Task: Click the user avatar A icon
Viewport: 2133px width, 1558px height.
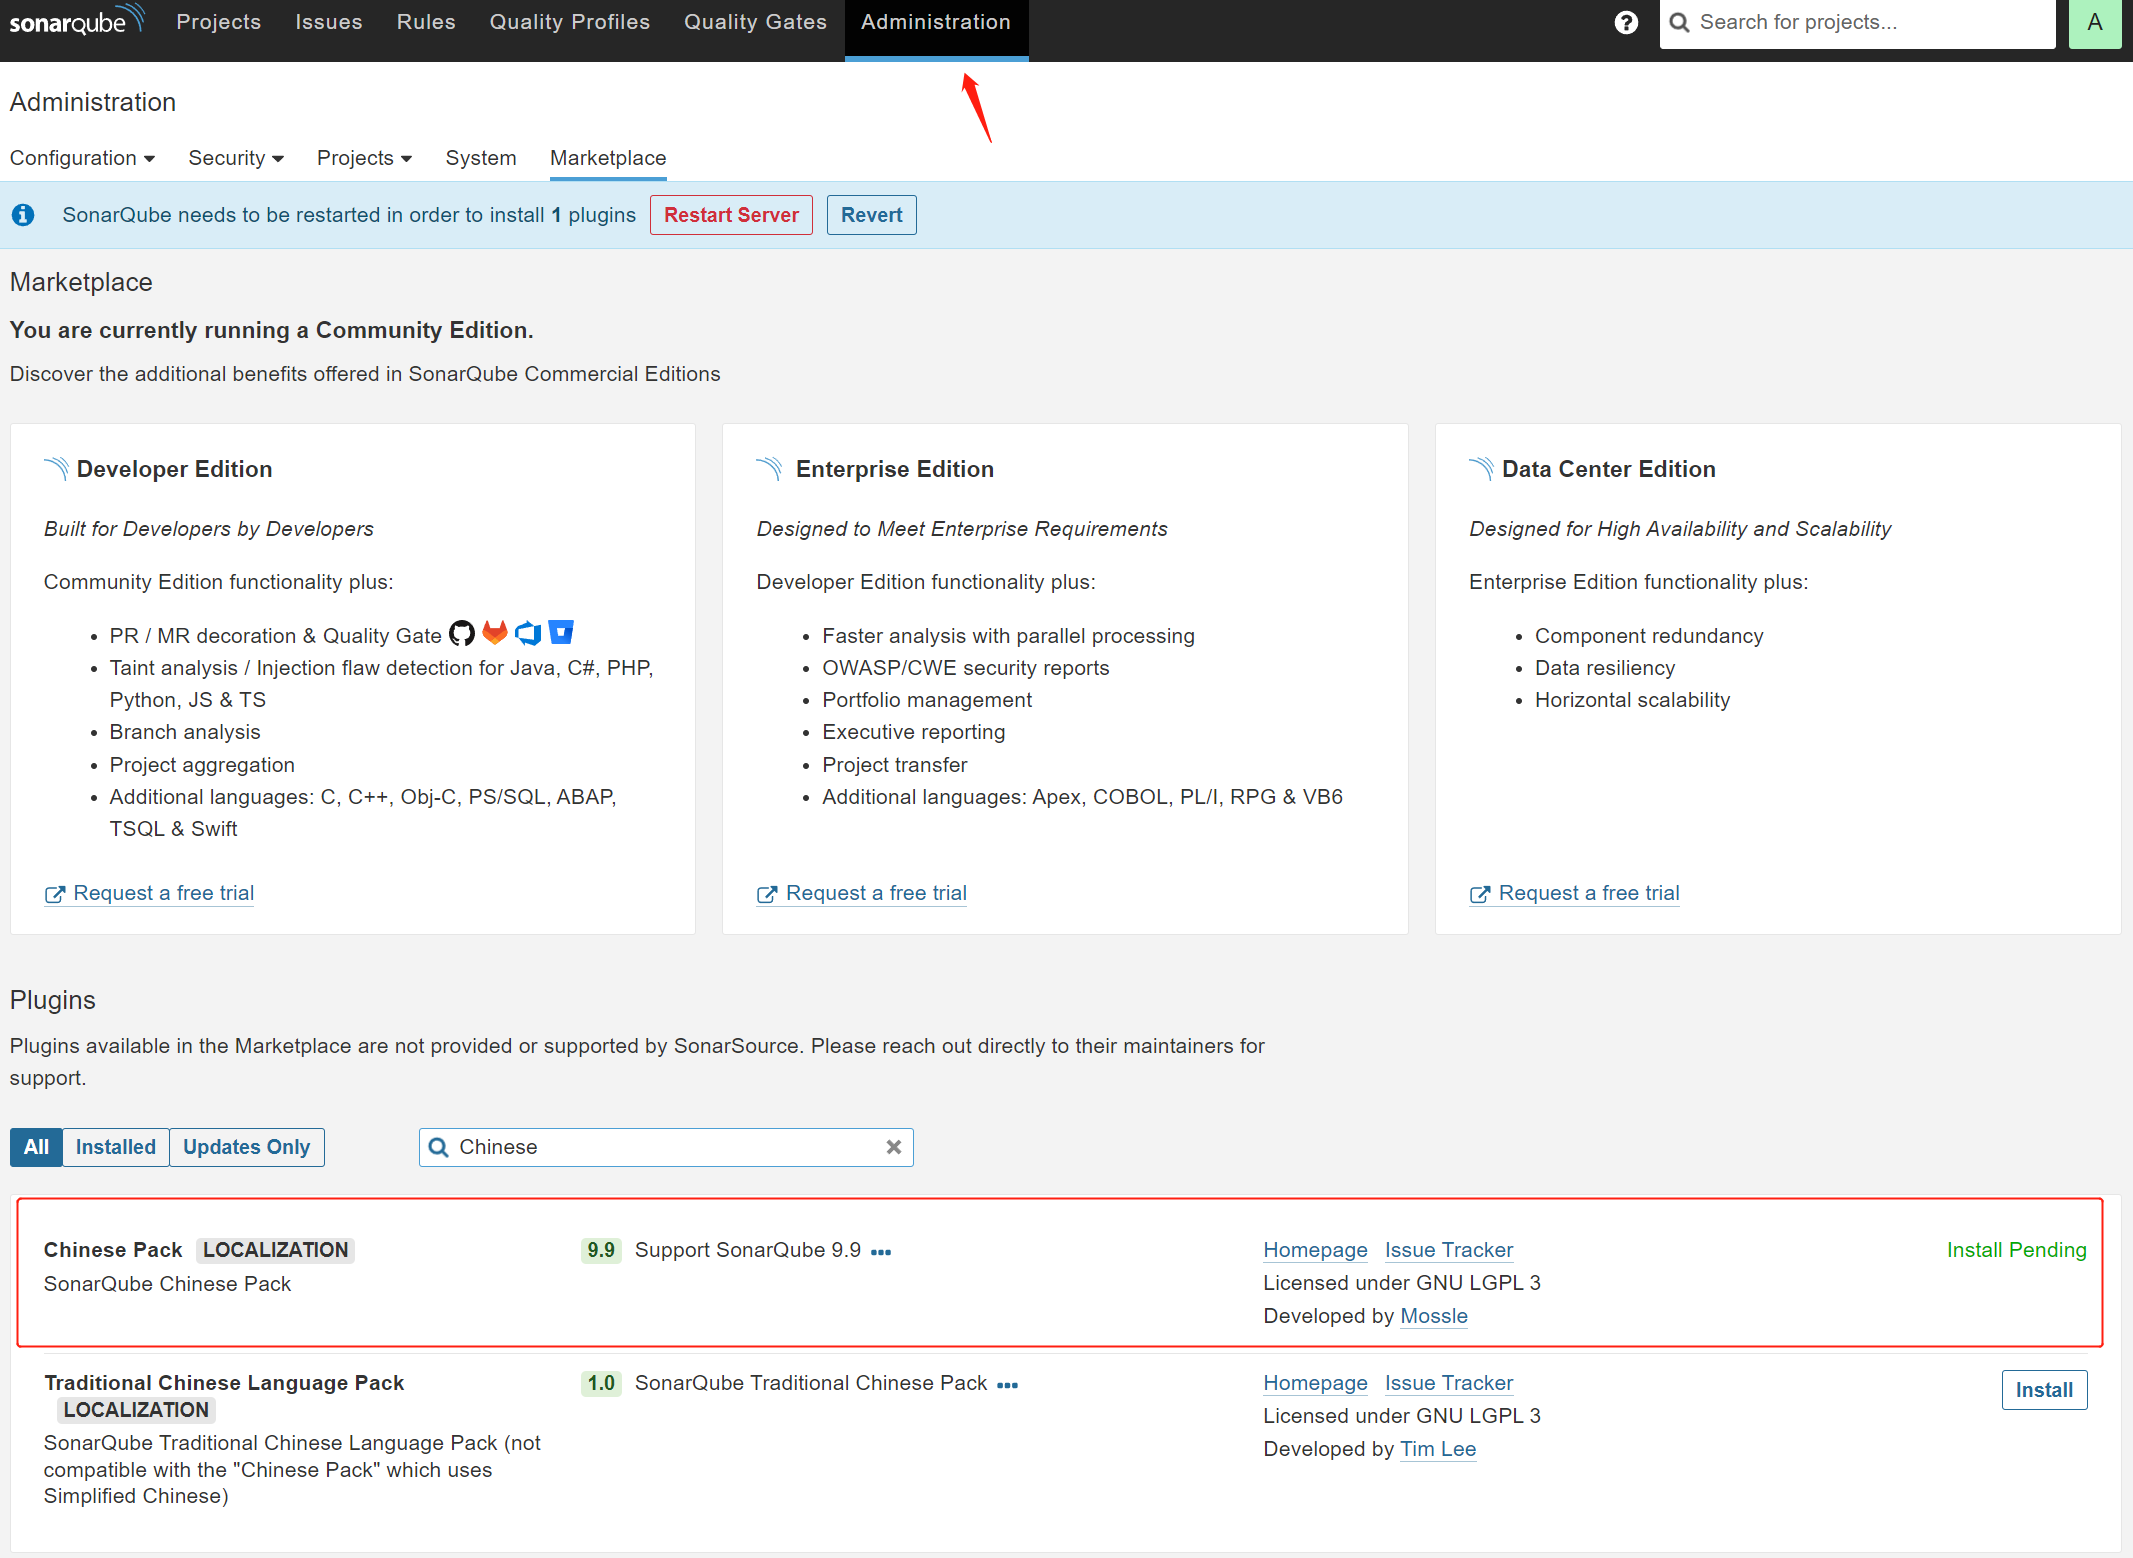Action: click(x=2094, y=22)
